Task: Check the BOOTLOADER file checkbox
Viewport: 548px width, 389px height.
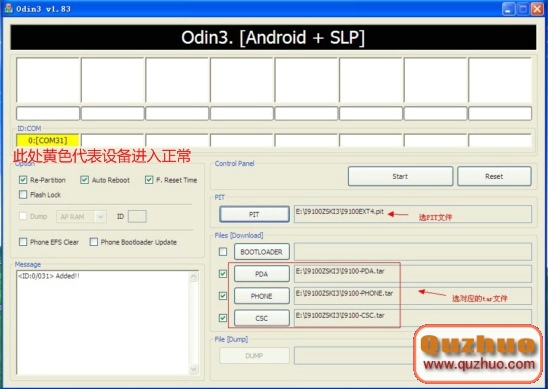Action: 223,252
